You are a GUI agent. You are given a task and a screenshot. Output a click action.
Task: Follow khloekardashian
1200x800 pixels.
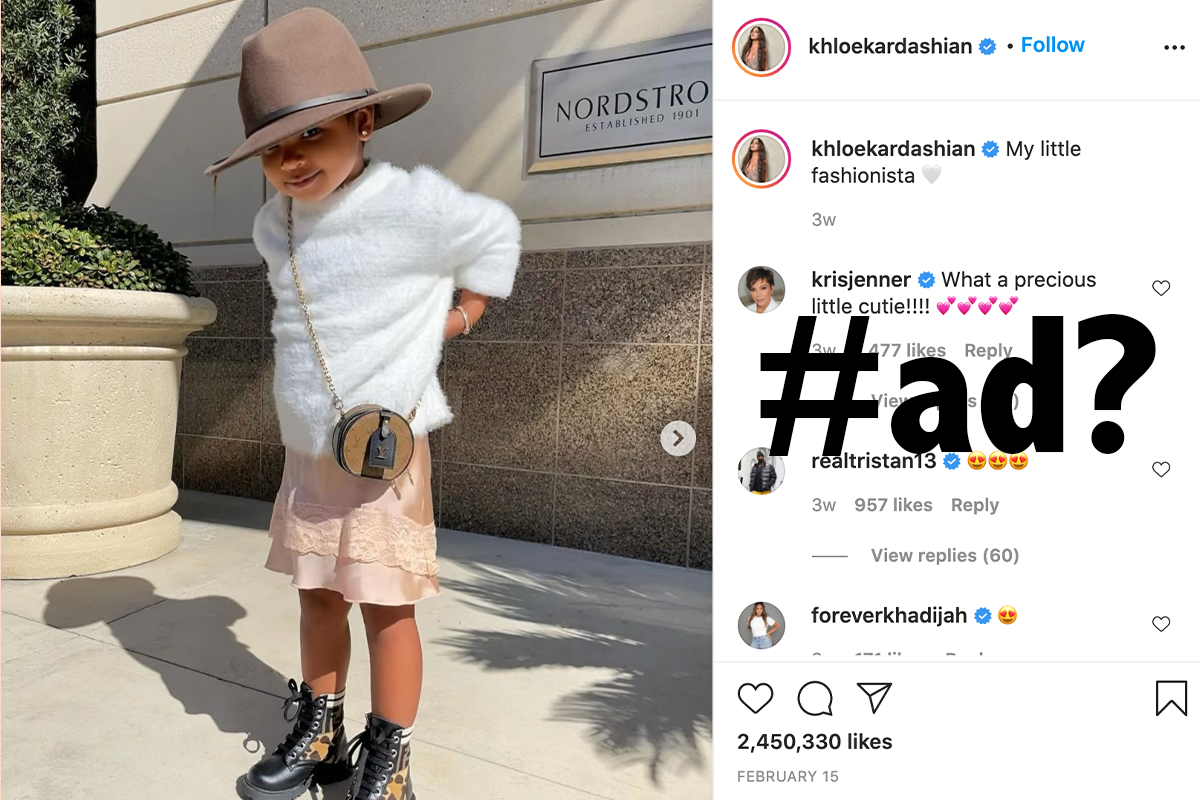coord(1052,45)
